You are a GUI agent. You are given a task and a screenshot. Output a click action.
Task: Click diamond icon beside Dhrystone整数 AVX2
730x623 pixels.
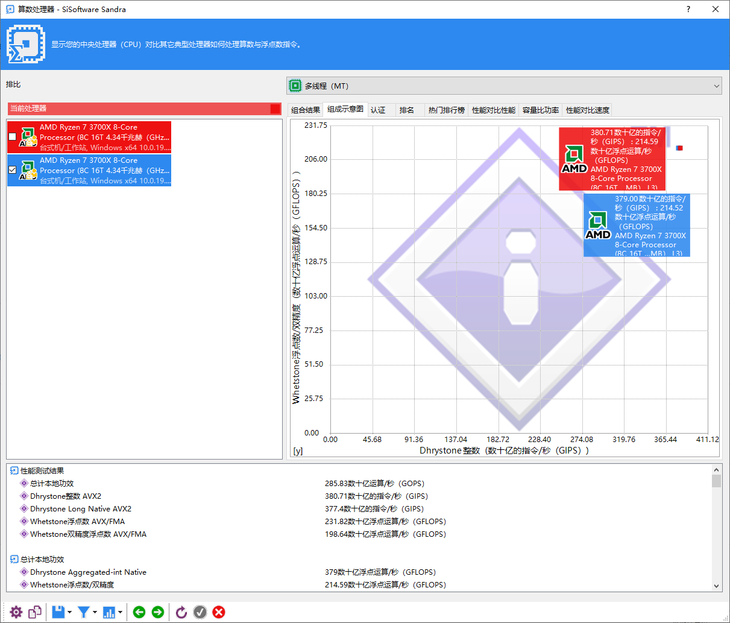(24, 496)
